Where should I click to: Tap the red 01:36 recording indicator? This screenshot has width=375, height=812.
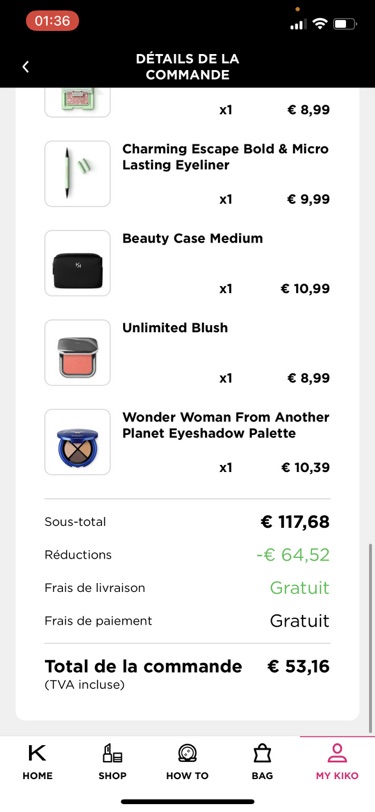(x=52, y=21)
